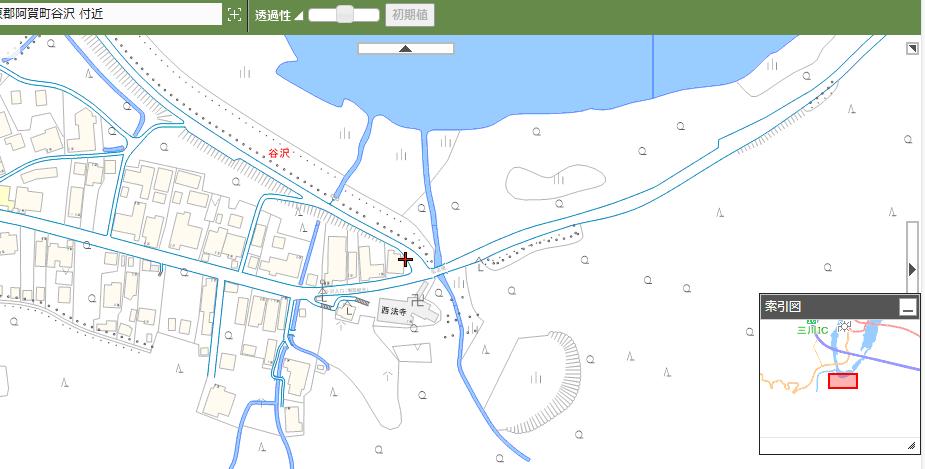This screenshot has height=469, width=925.
Task: Click the 透過性 label in toolbar
Action: pyautogui.click(x=273, y=15)
